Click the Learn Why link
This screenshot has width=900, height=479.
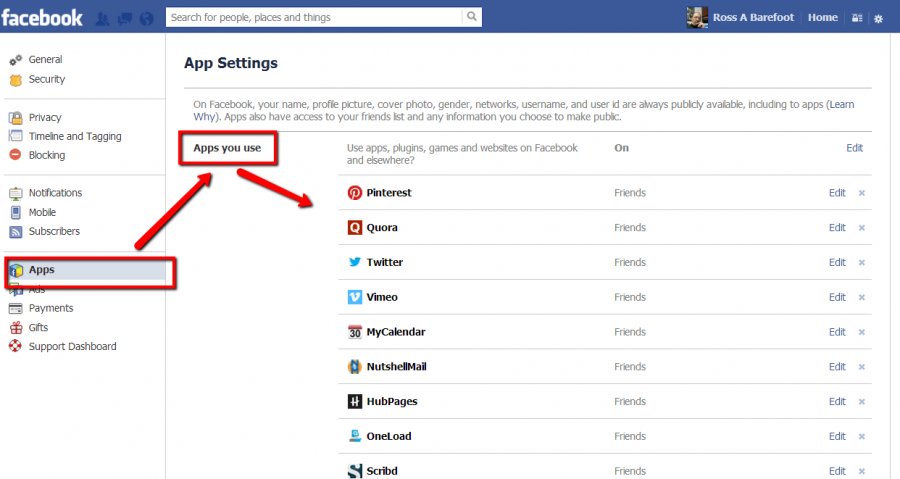click(x=842, y=104)
